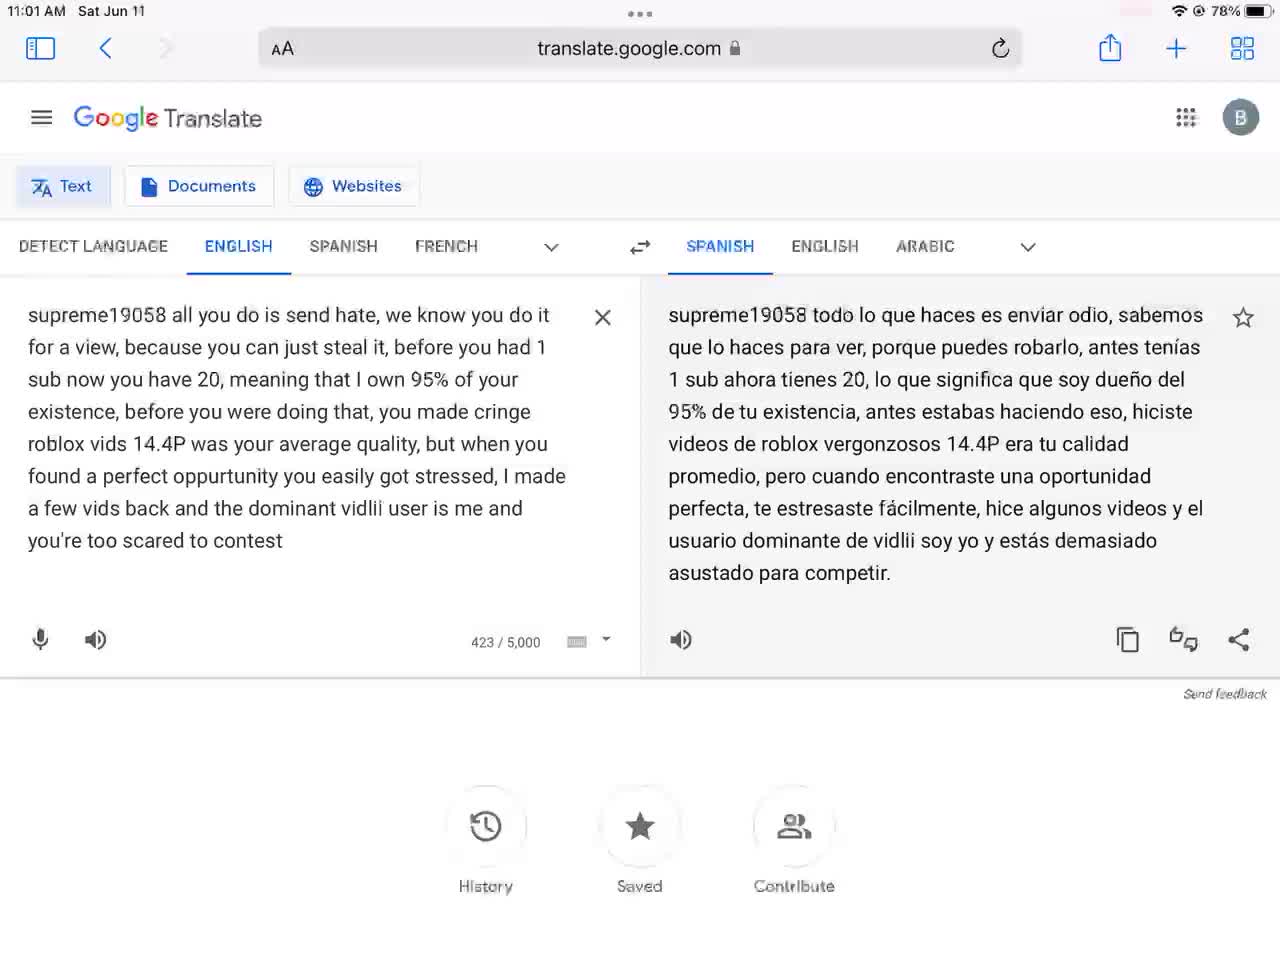Select French as source language
The image size is (1280, 960).
pyautogui.click(x=446, y=246)
